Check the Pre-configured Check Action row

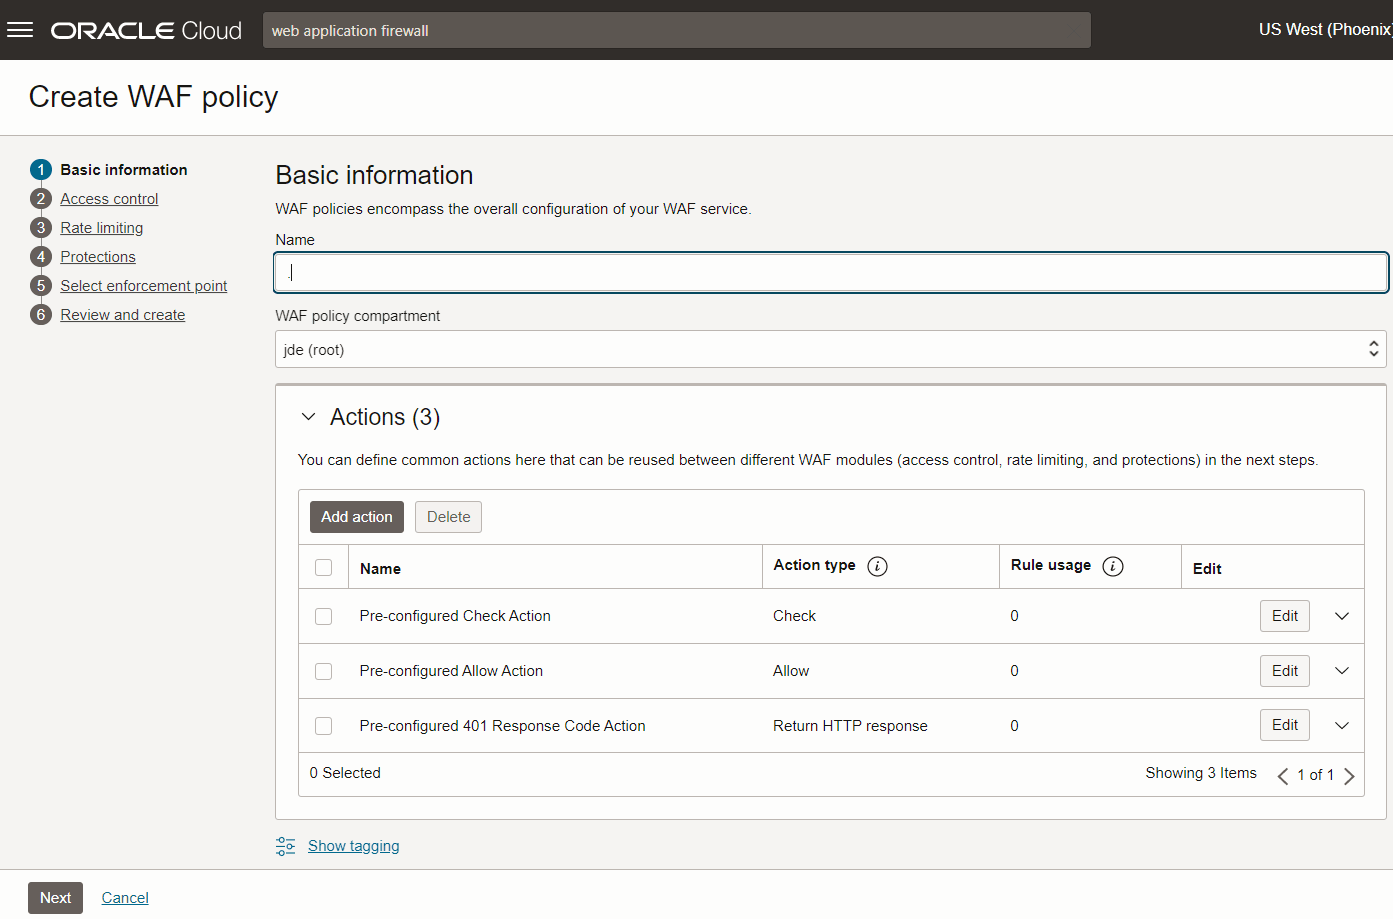pos(323,616)
